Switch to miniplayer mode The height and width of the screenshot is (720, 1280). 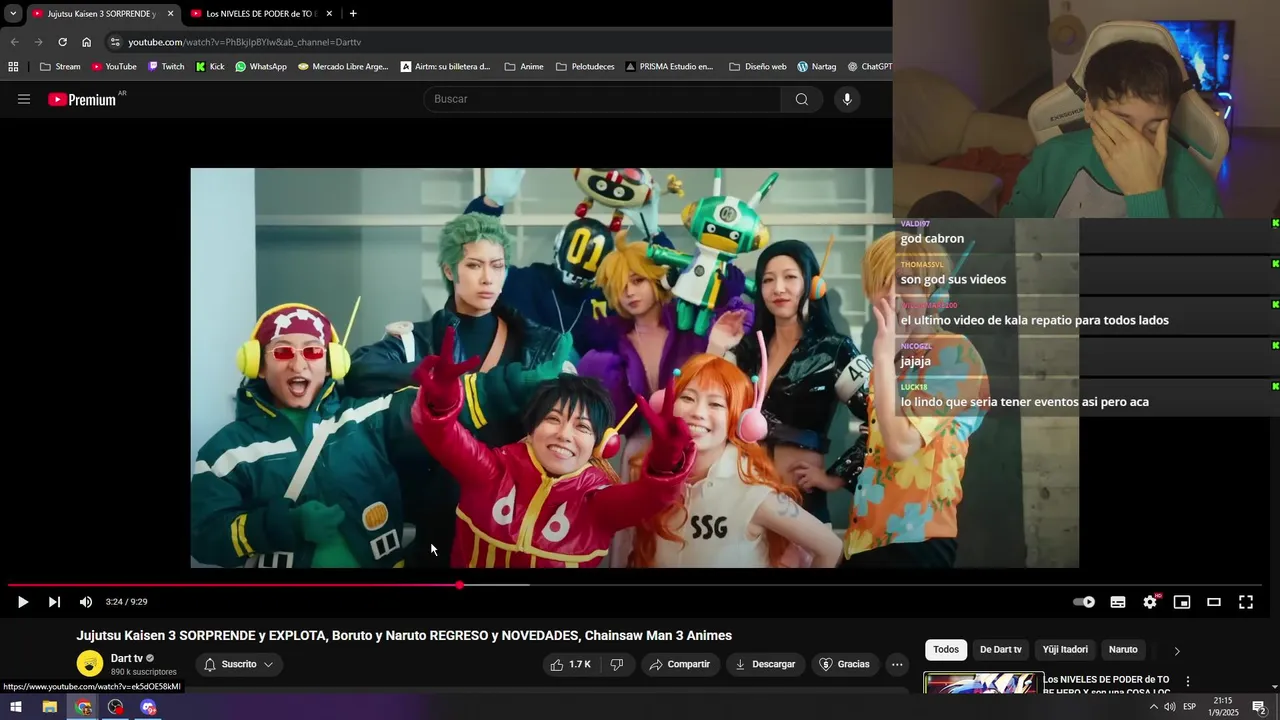tap(1182, 602)
